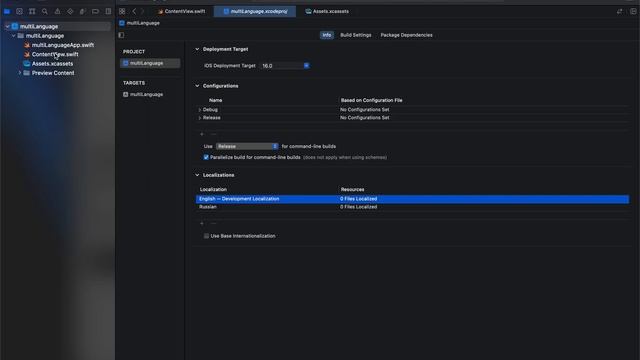The height and width of the screenshot is (360, 640).
Task: Click the Related Items grid icon
Action: 122,11
